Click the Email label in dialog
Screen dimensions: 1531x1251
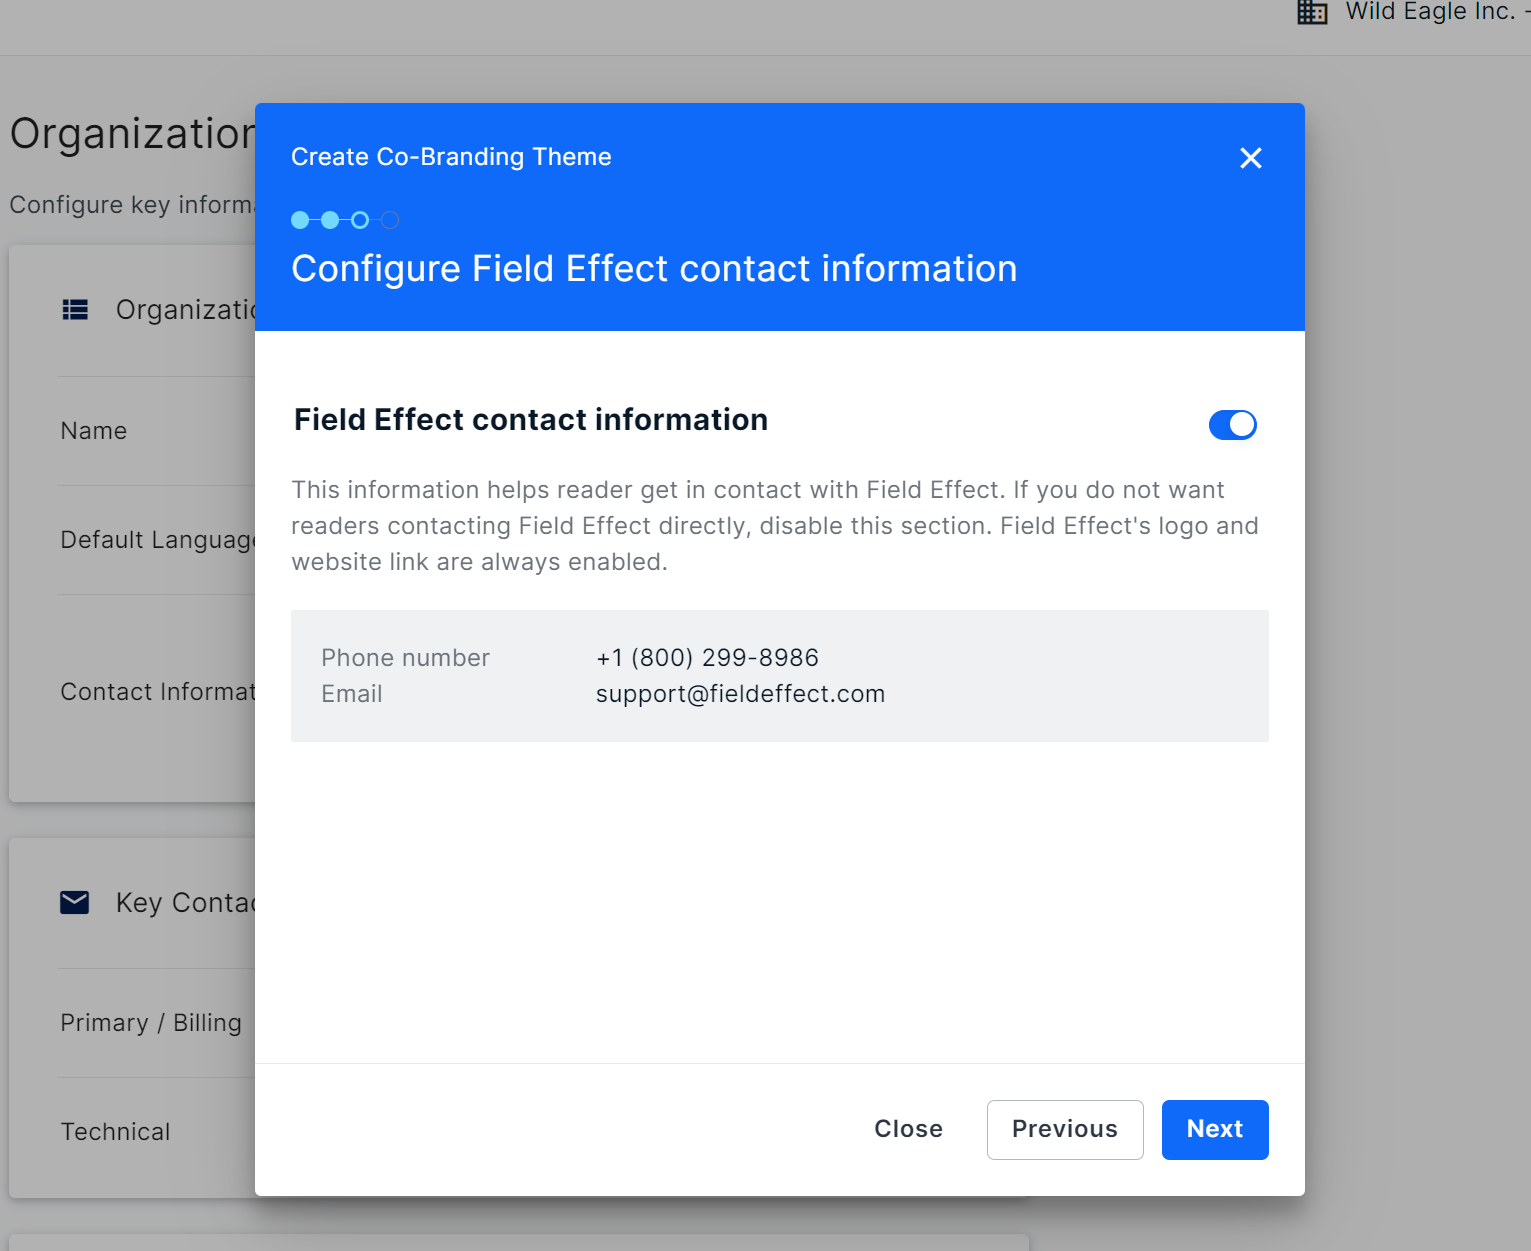352,694
